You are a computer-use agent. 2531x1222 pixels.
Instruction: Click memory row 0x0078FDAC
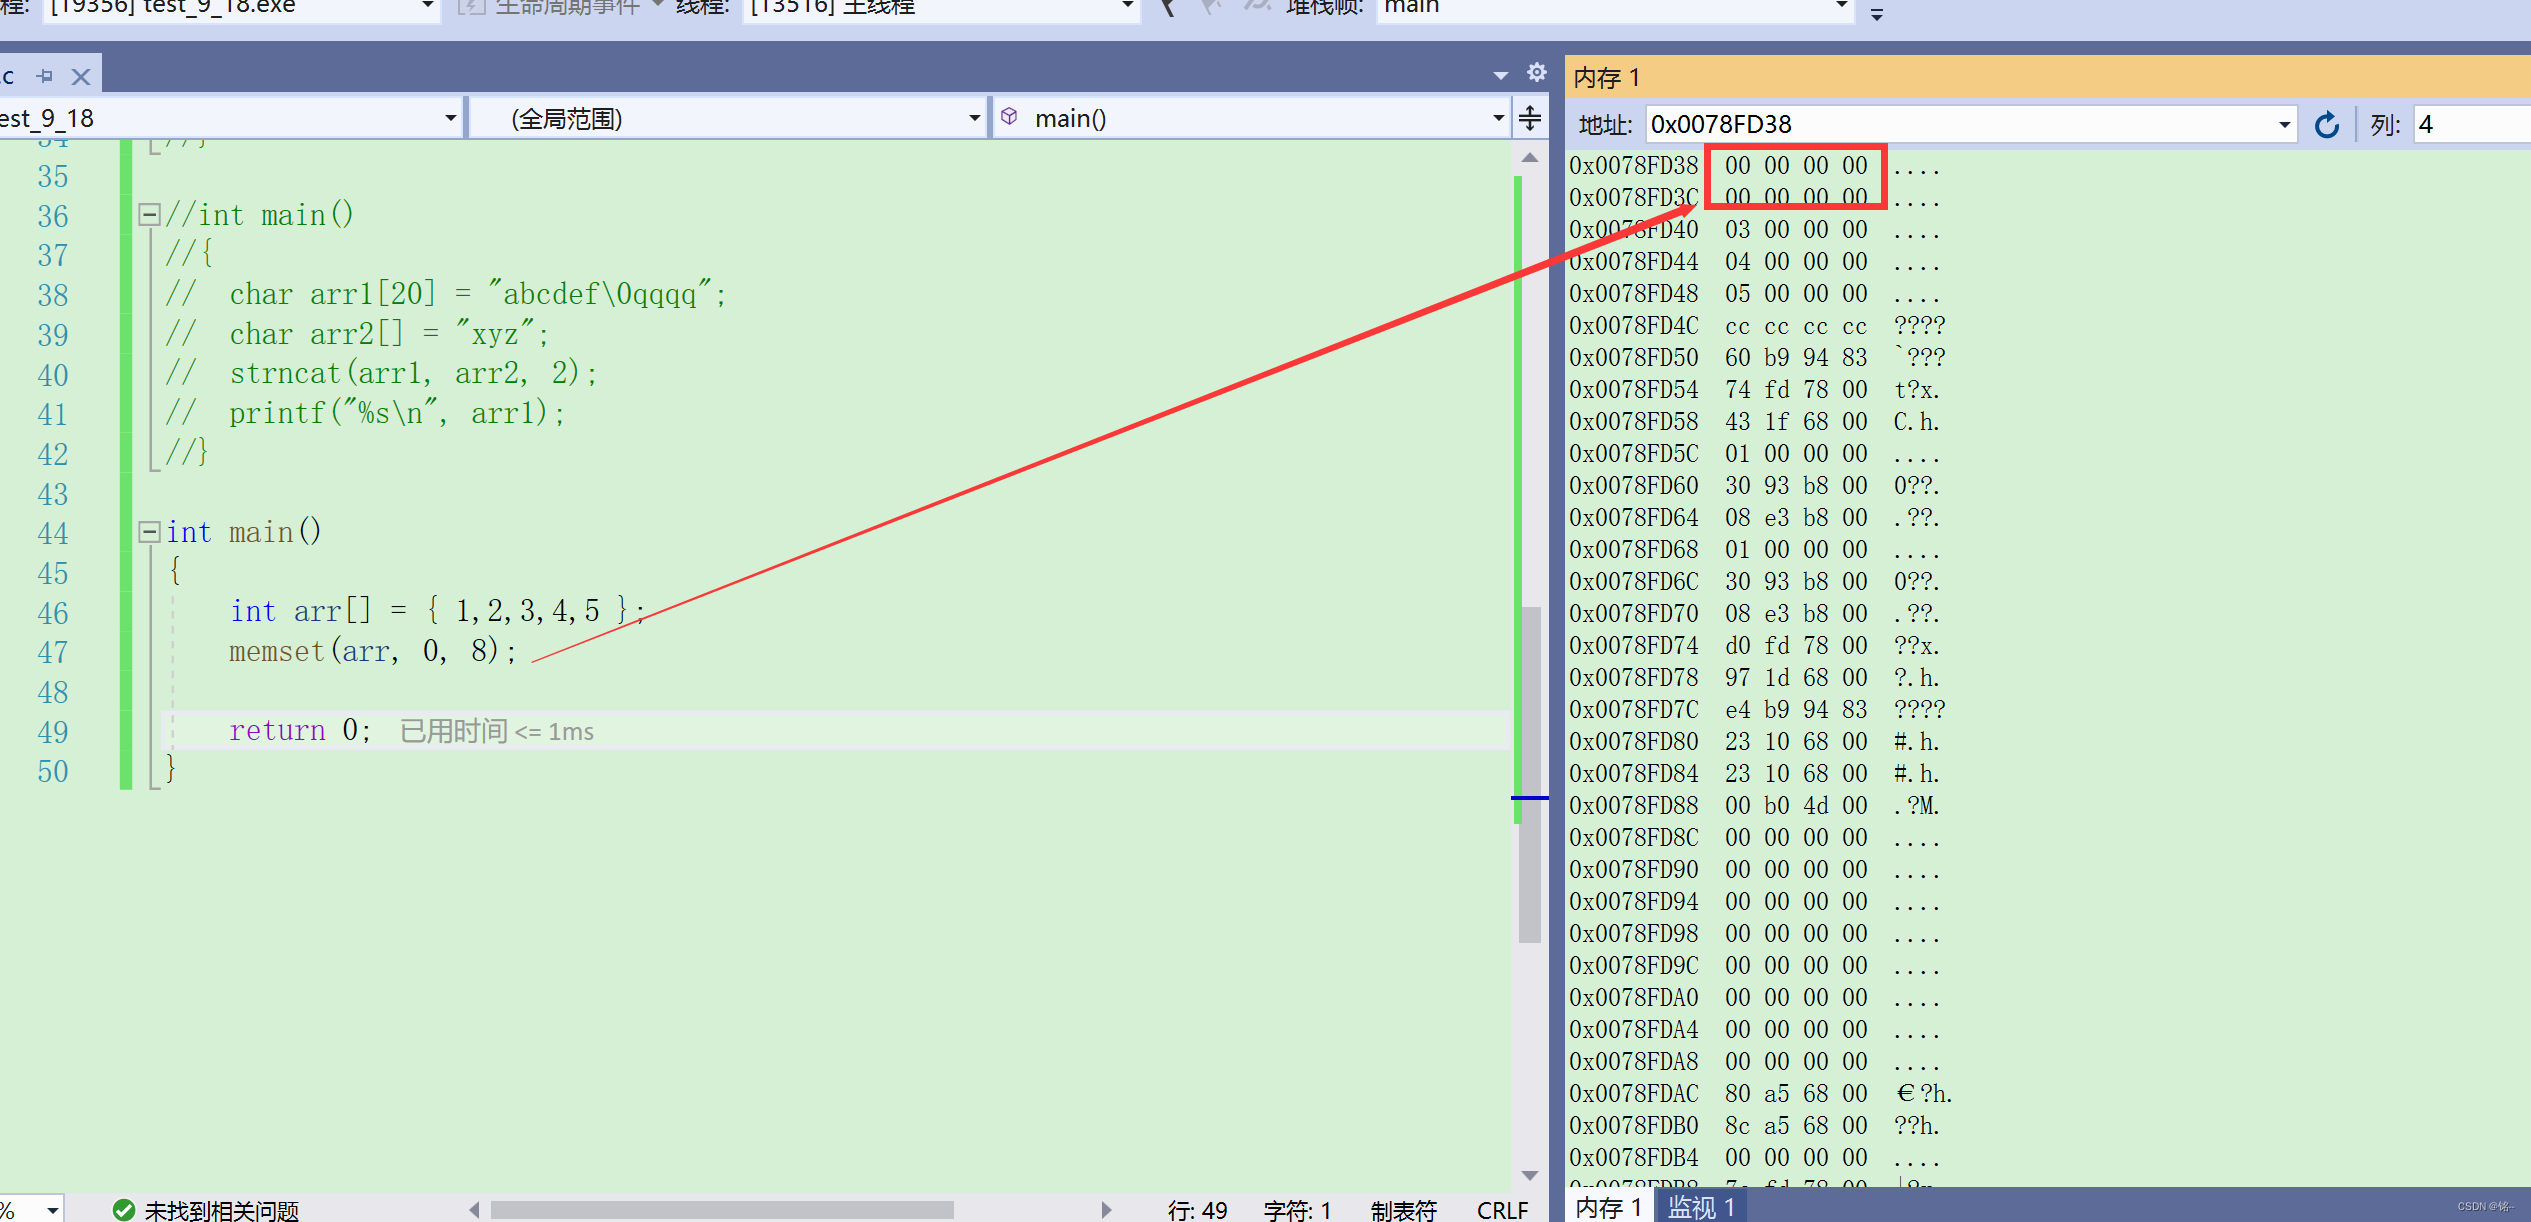click(x=1760, y=1093)
